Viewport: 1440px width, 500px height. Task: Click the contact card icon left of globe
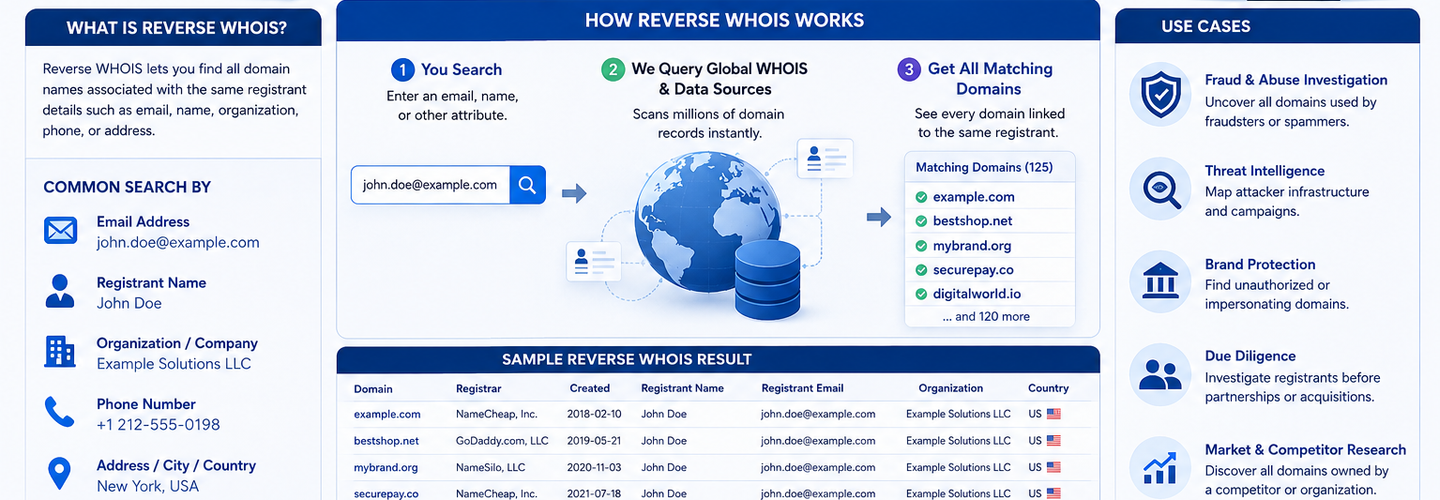(593, 261)
